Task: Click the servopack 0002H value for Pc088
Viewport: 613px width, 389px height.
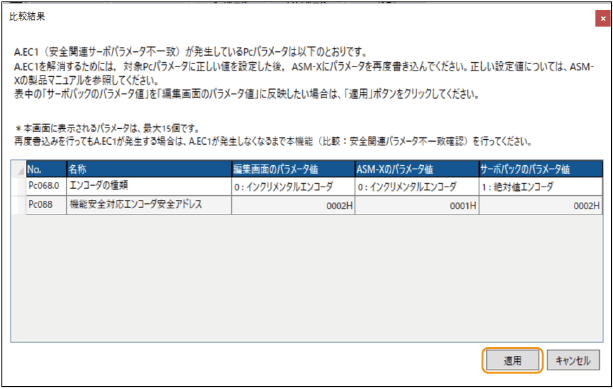Action: click(x=541, y=205)
